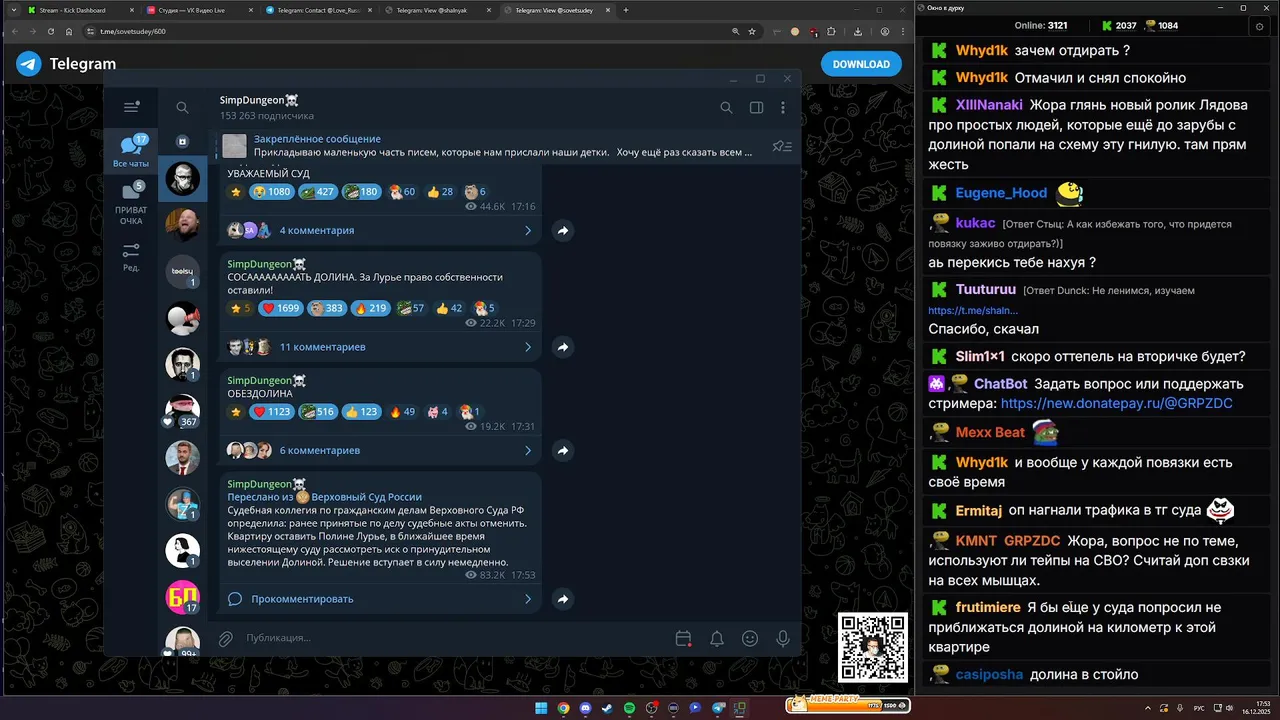This screenshot has width=1280, height=720.
Task: Toggle the fire reaction with 219
Action: click(371, 308)
